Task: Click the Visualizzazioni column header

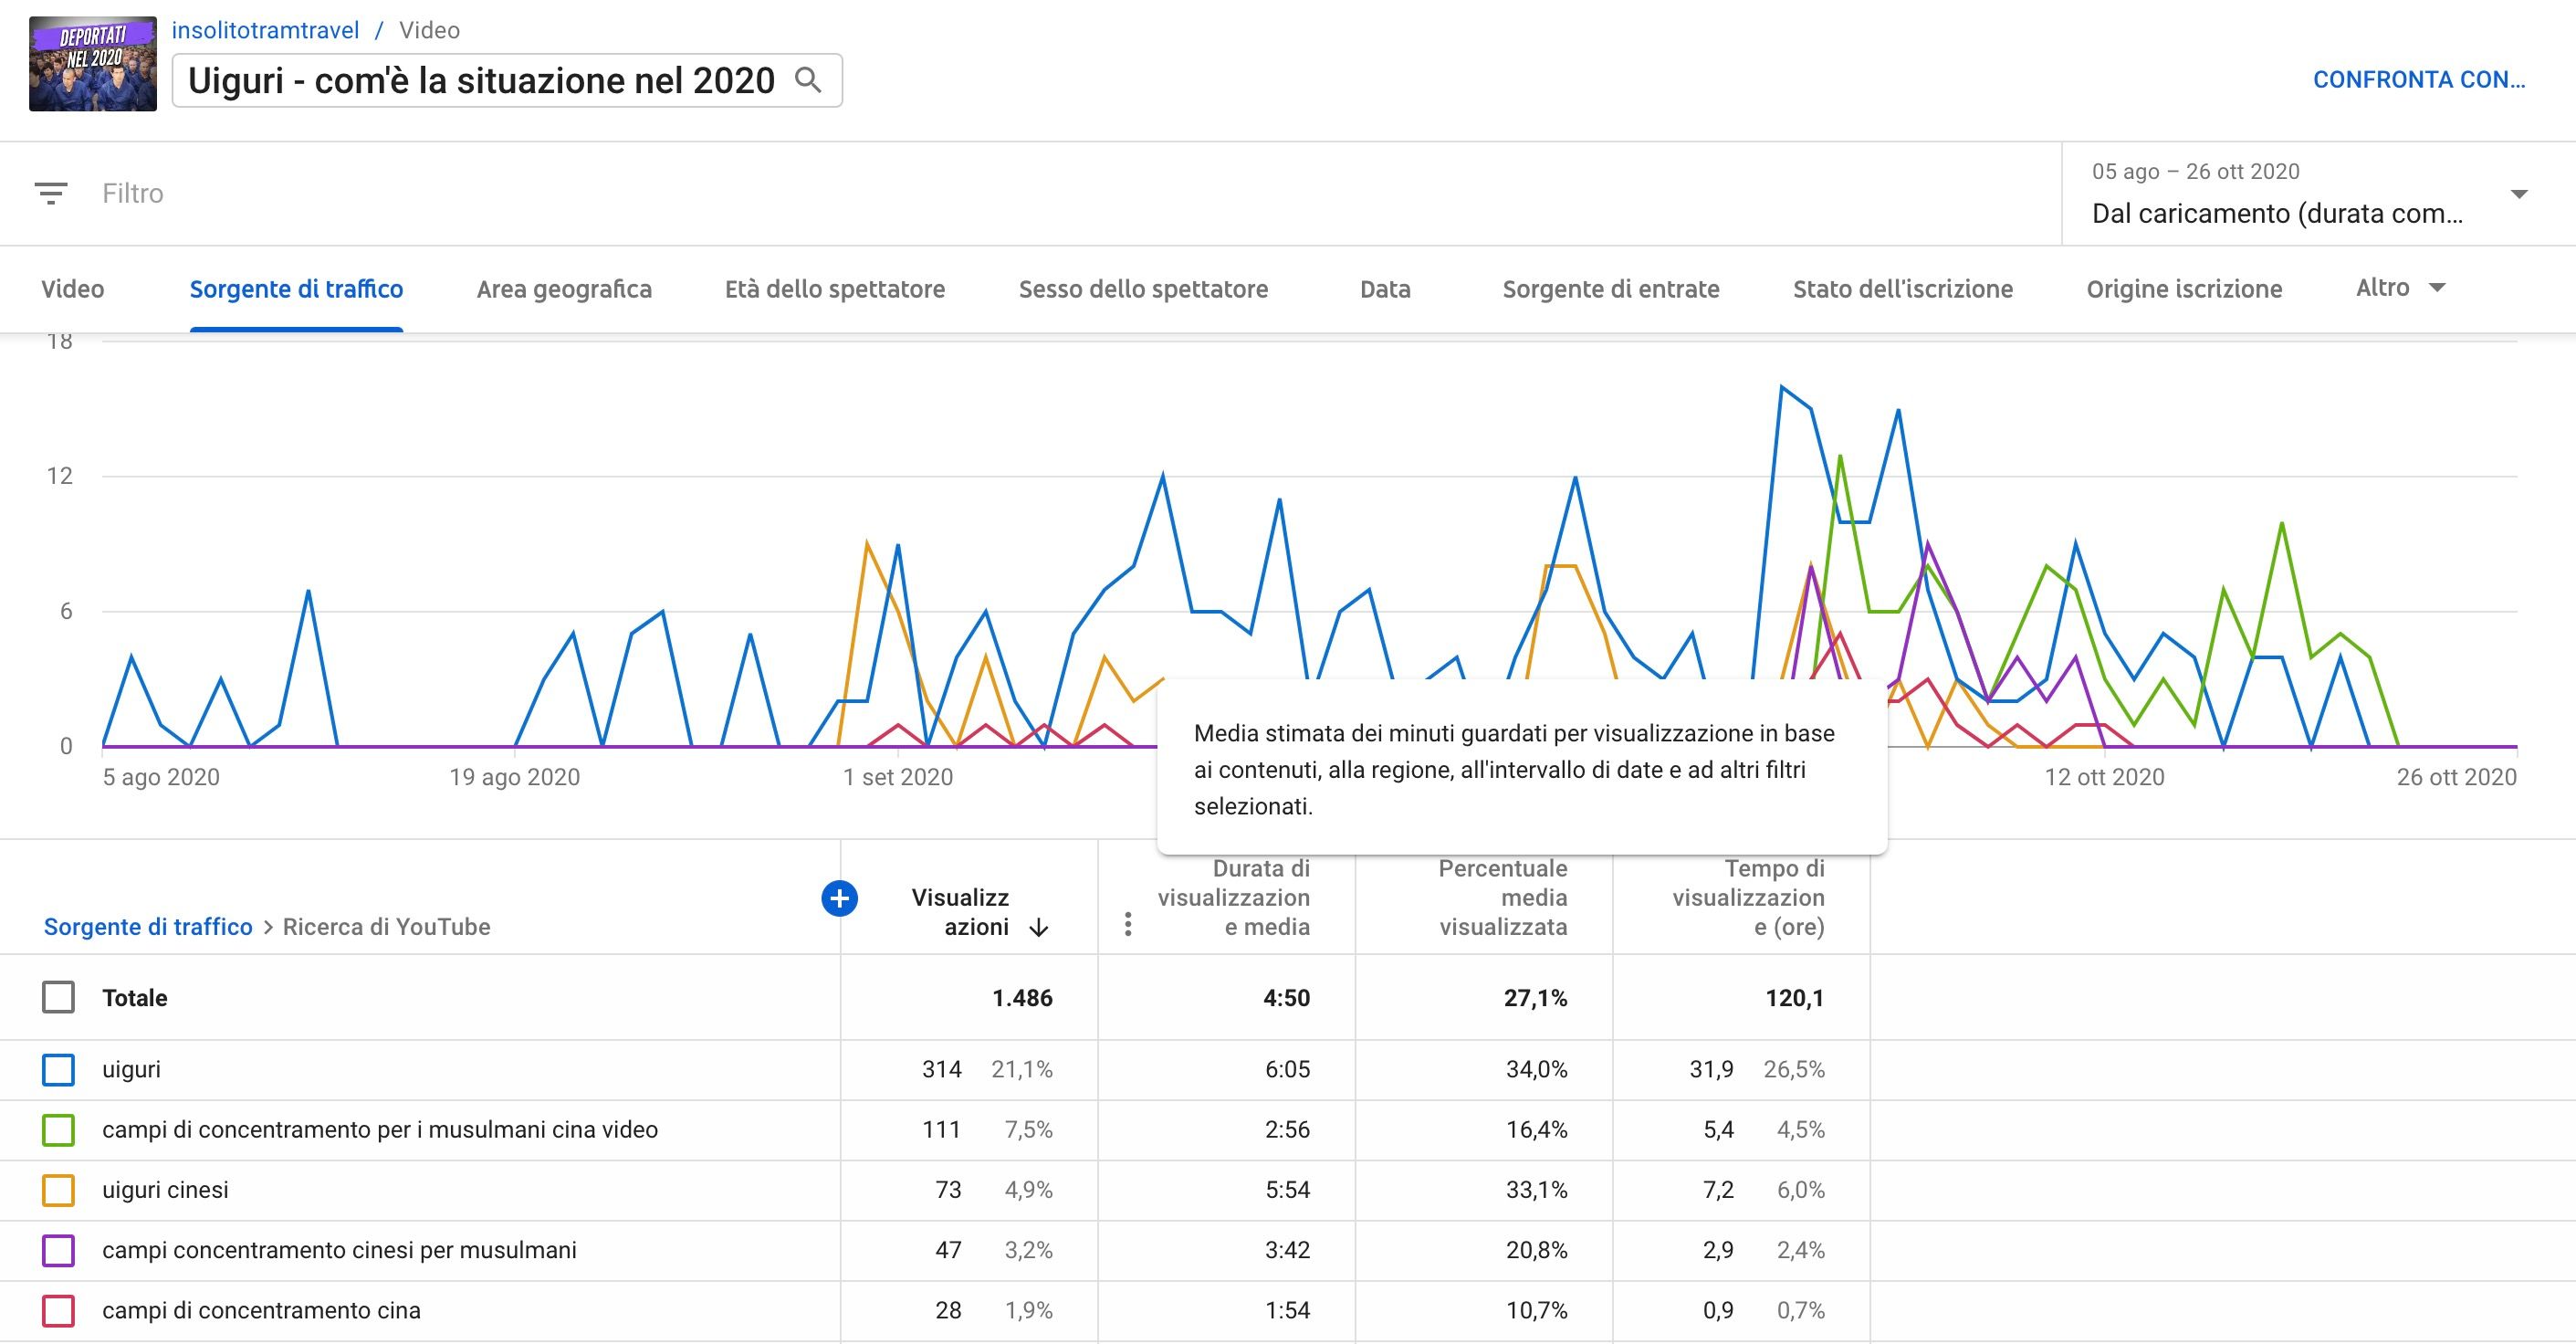Action: point(960,912)
